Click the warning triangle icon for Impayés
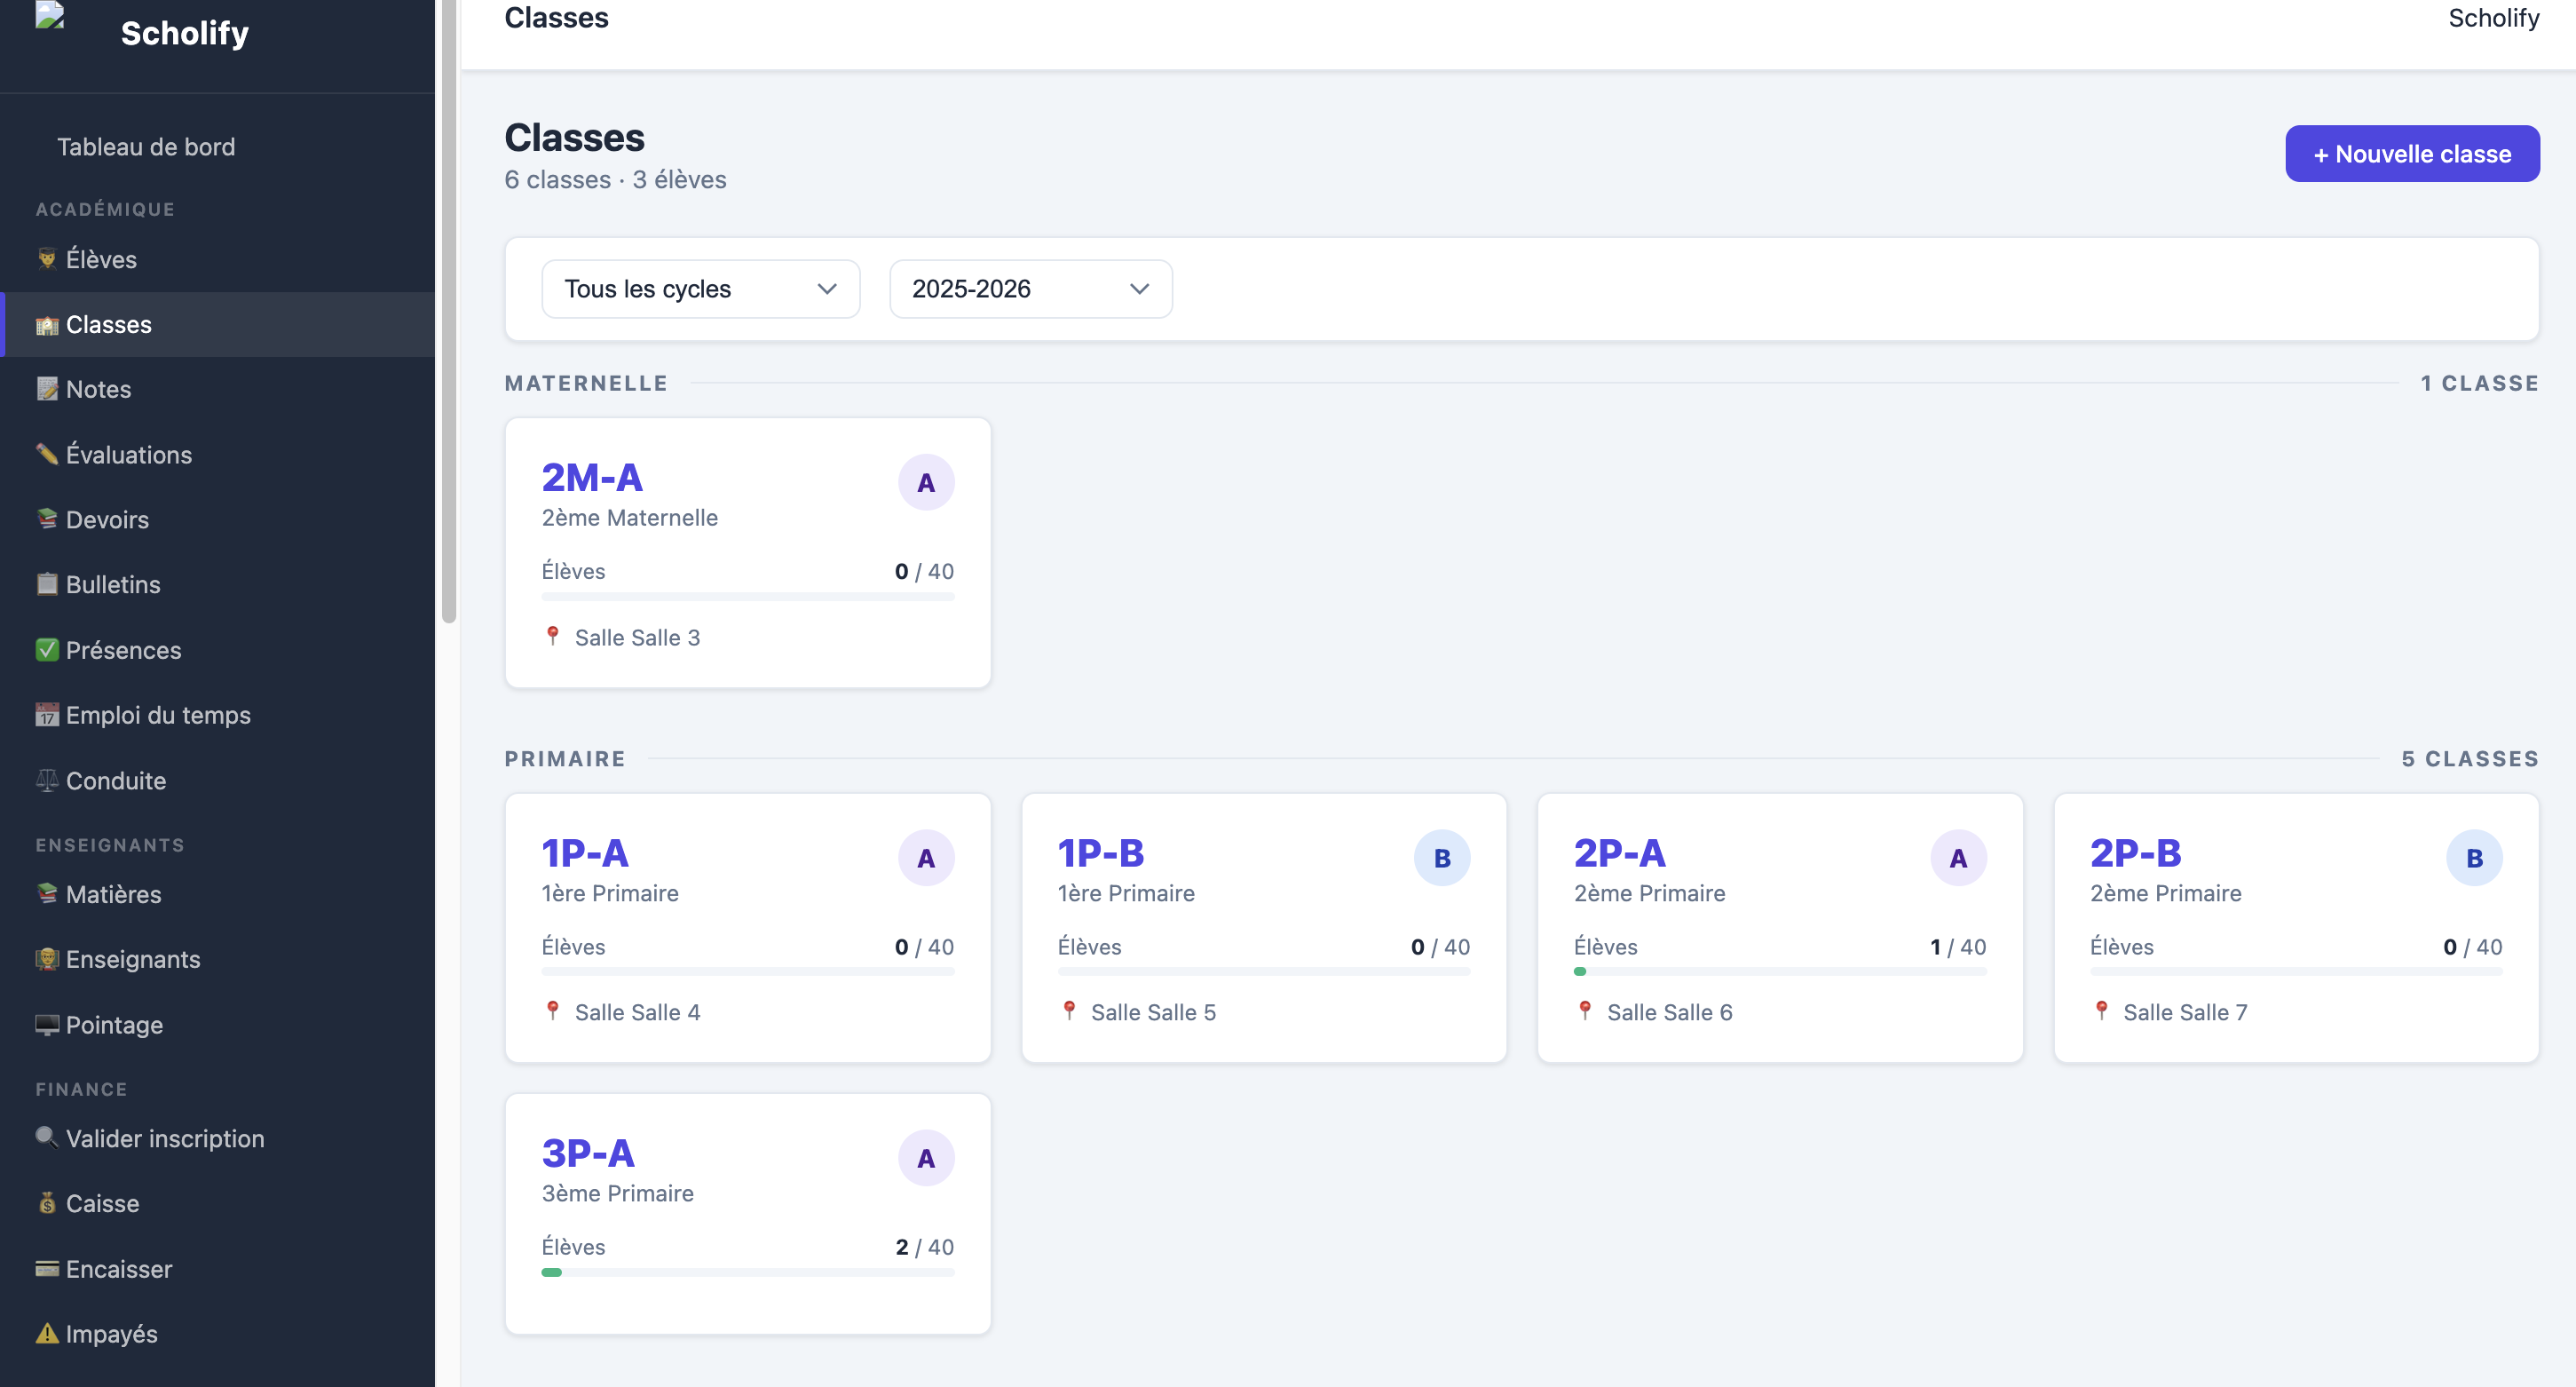This screenshot has width=2576, height=1387. coord(47,1333)
